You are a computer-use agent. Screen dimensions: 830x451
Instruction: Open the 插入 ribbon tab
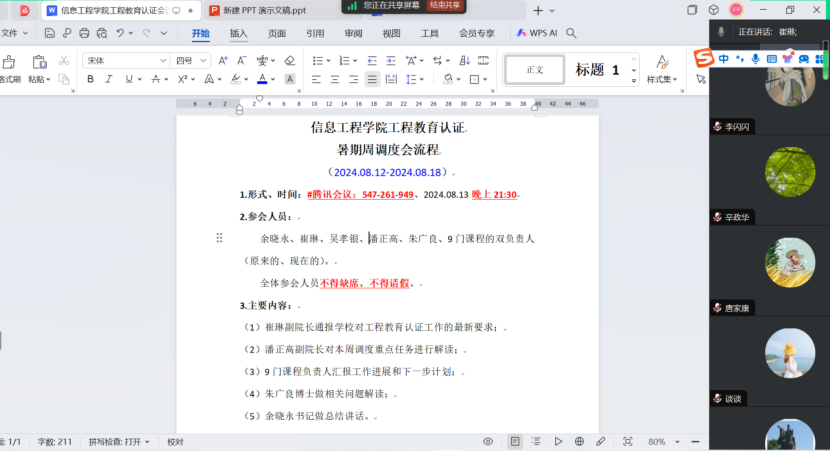239,33
